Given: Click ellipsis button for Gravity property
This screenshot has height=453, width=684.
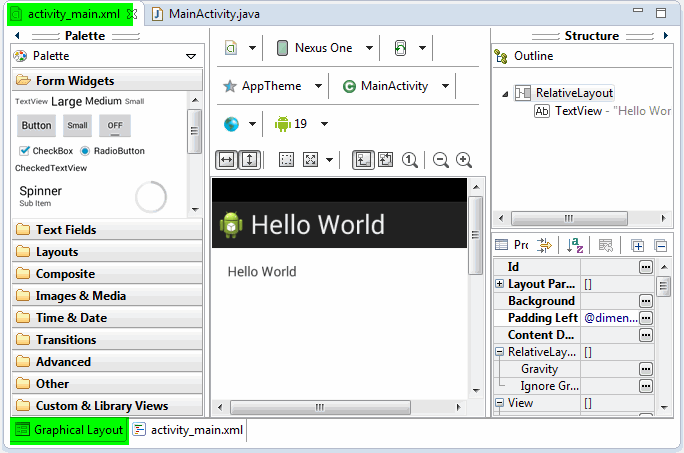Looking at the screenshot, I should pyautogui.click(x=646, y=369).
